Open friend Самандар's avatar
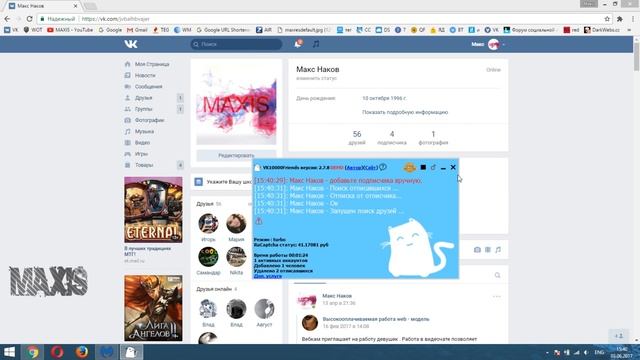The height and width of the screenshot is (360, 640). point(208,257)
